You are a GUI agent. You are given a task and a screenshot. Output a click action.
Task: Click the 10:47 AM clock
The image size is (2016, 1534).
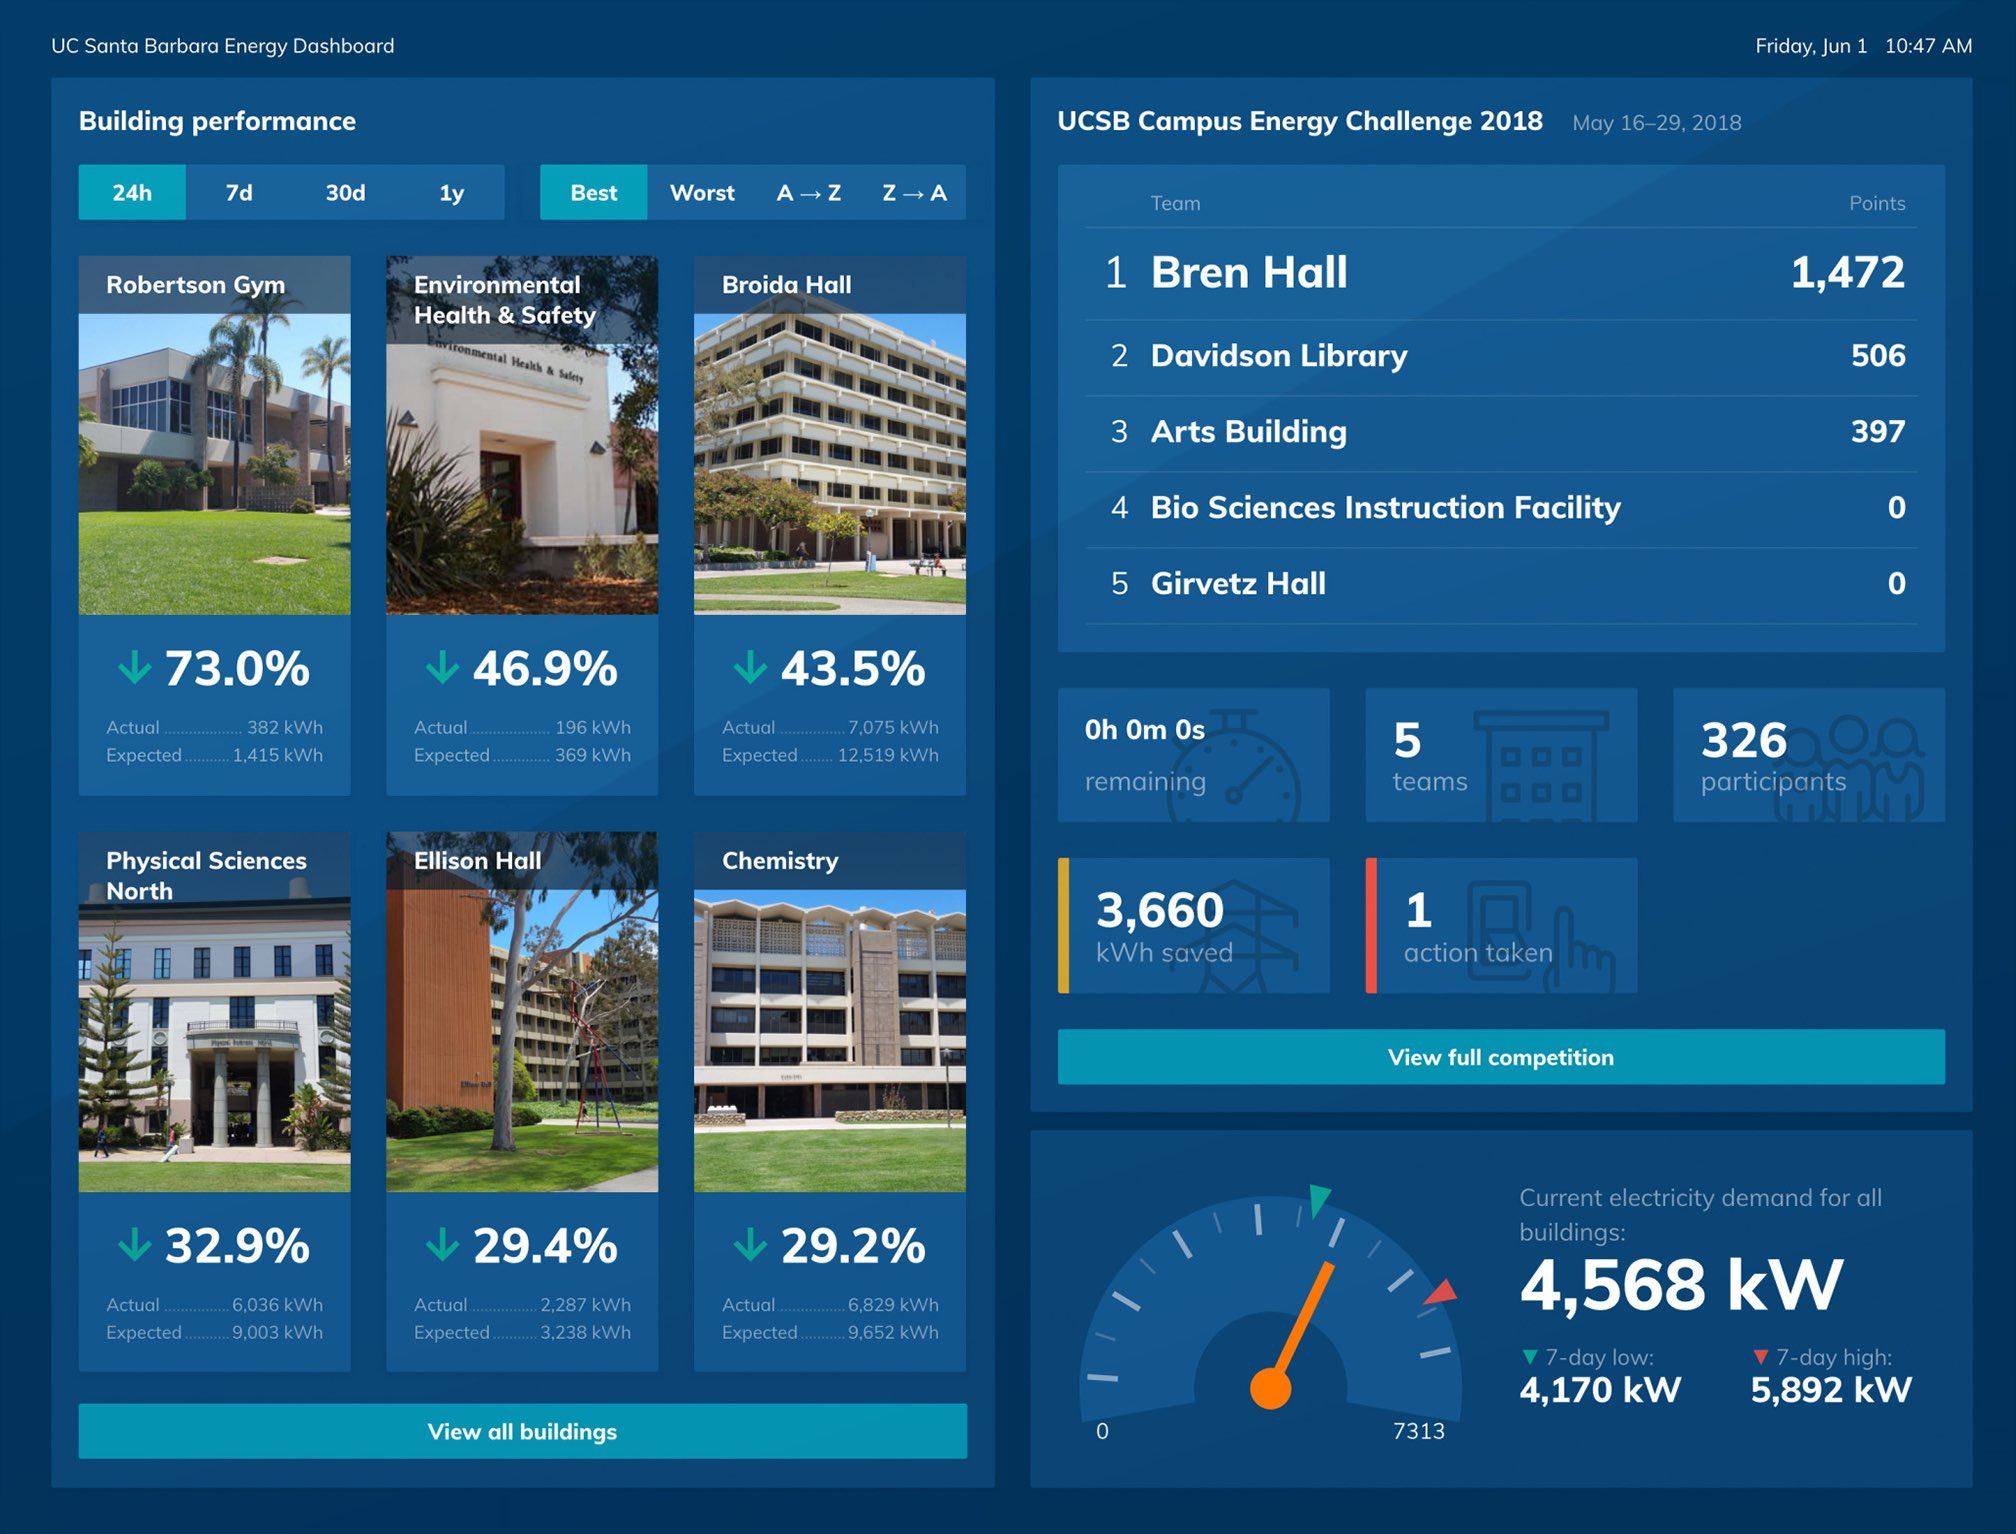(x=1929, y=46)
